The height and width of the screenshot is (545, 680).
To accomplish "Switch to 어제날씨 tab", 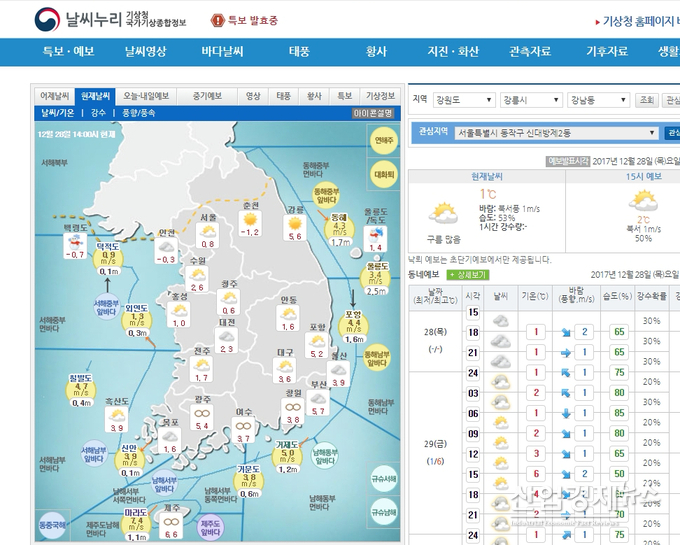I will (55, 96).
